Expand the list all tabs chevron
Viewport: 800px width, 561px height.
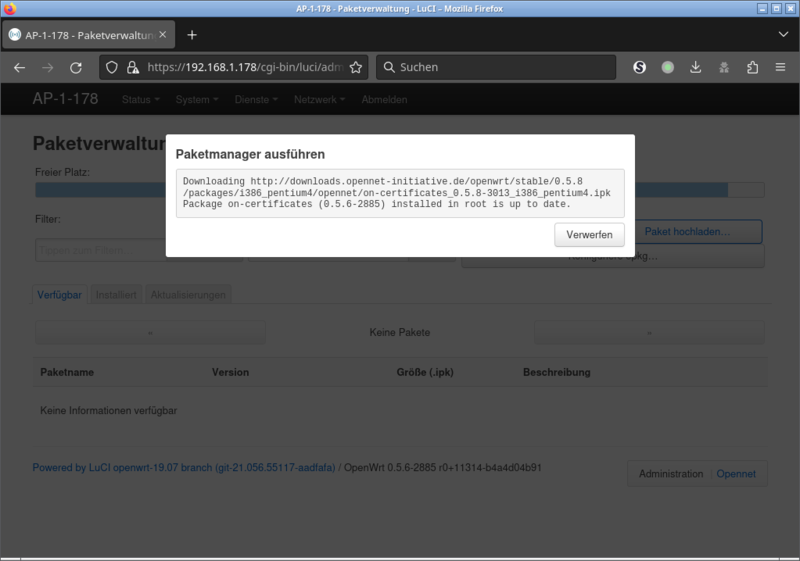[783, 35]
